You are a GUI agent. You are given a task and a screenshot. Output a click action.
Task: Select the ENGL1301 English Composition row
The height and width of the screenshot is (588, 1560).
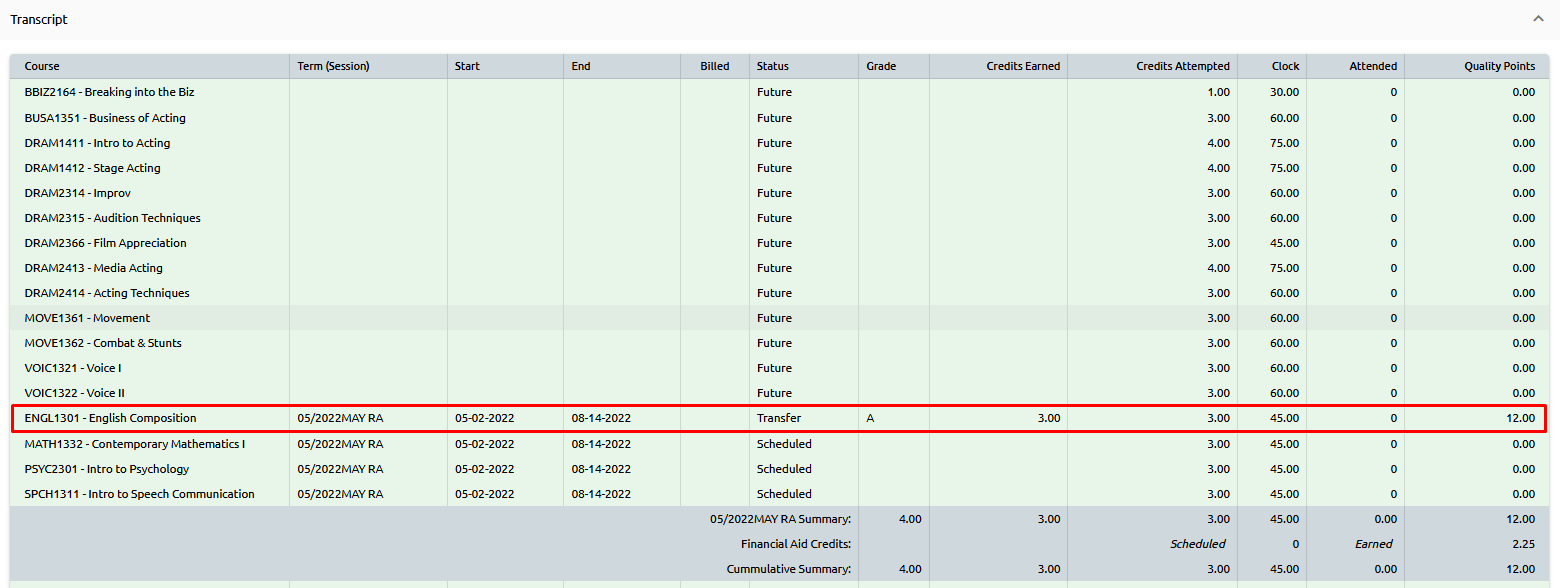(110, 418)
